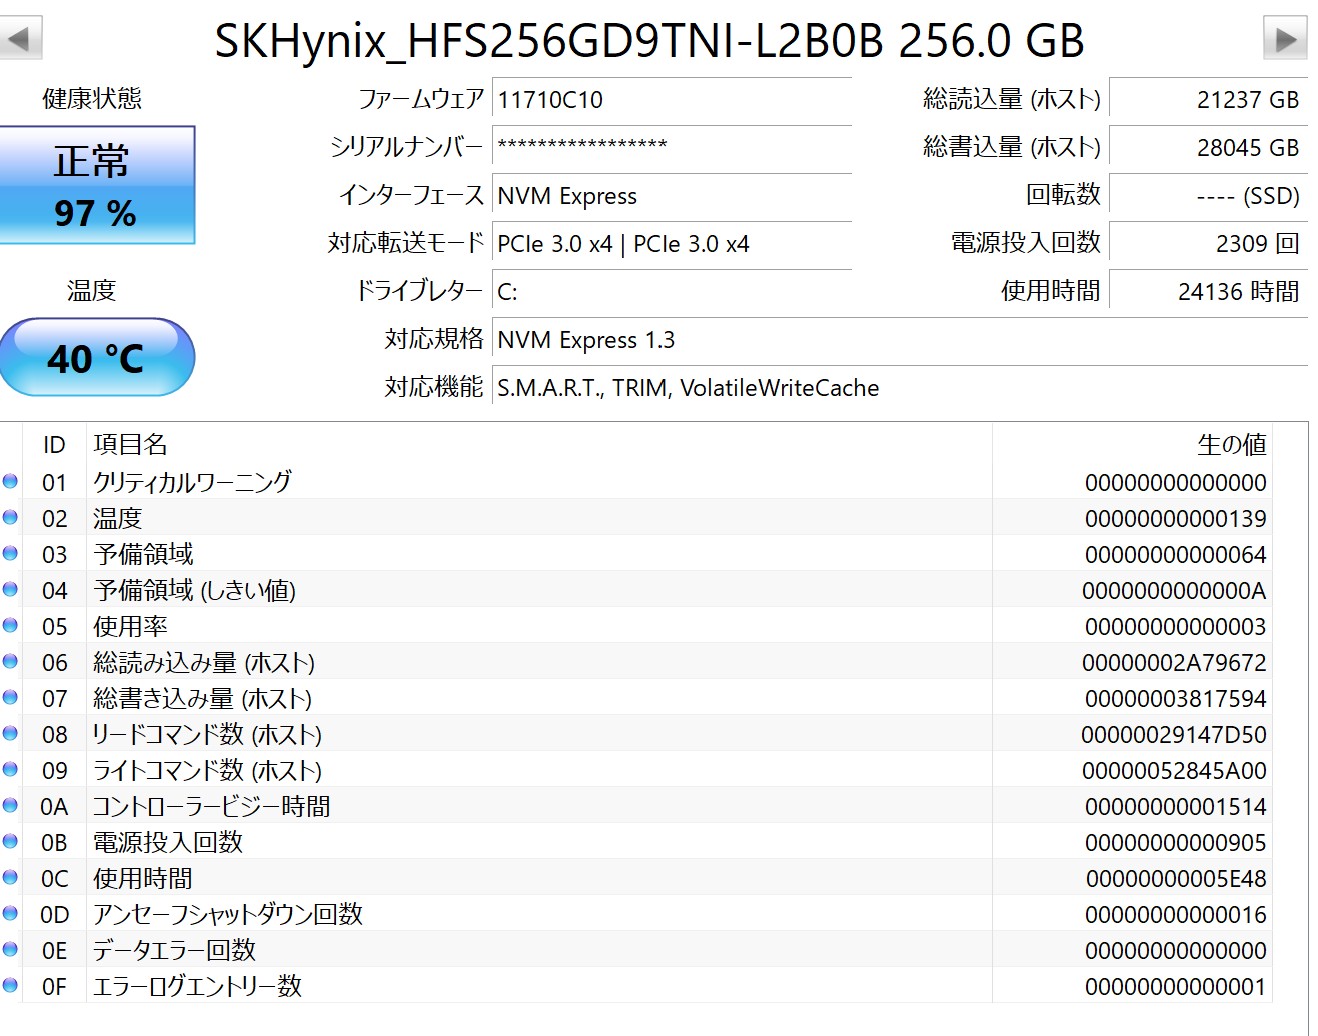Screen dimensions: 1318x1036
Task: Select status dot for ID 04 しきい値 row
Action: point(10,589)
